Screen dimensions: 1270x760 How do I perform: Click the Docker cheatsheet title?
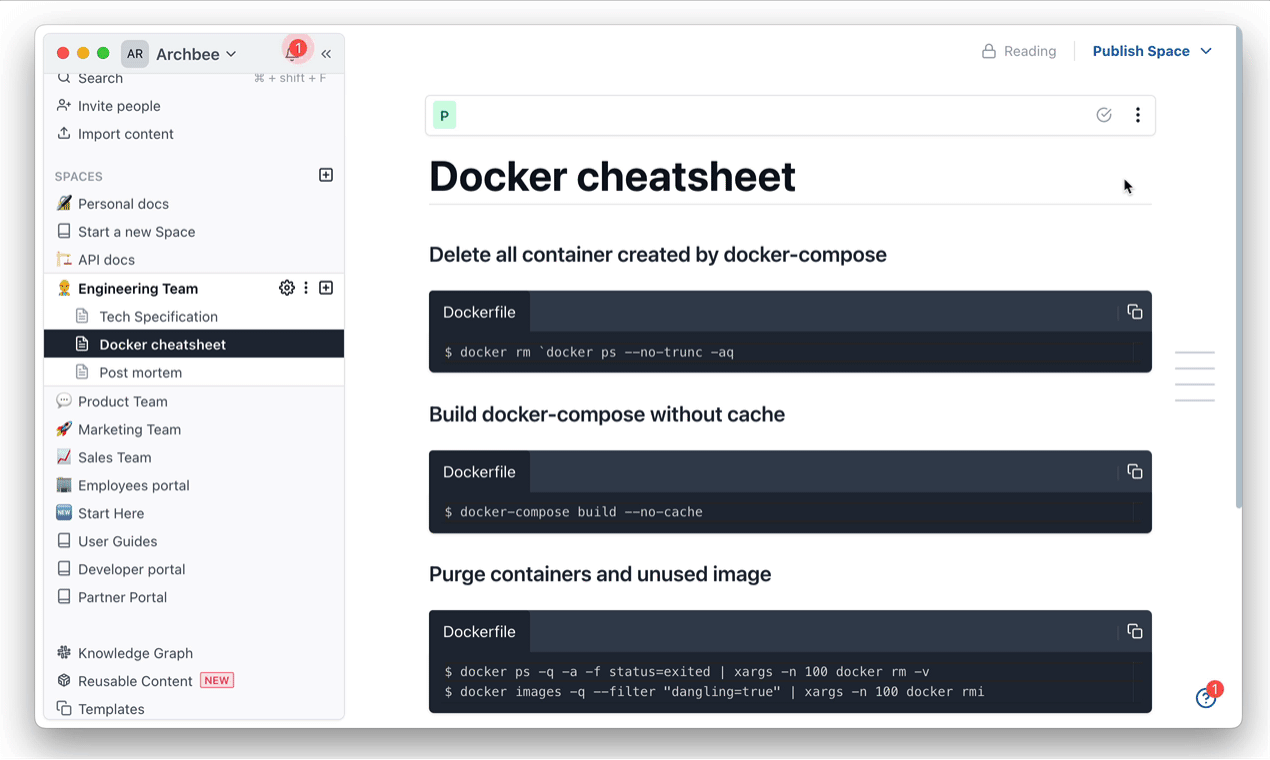612,177
